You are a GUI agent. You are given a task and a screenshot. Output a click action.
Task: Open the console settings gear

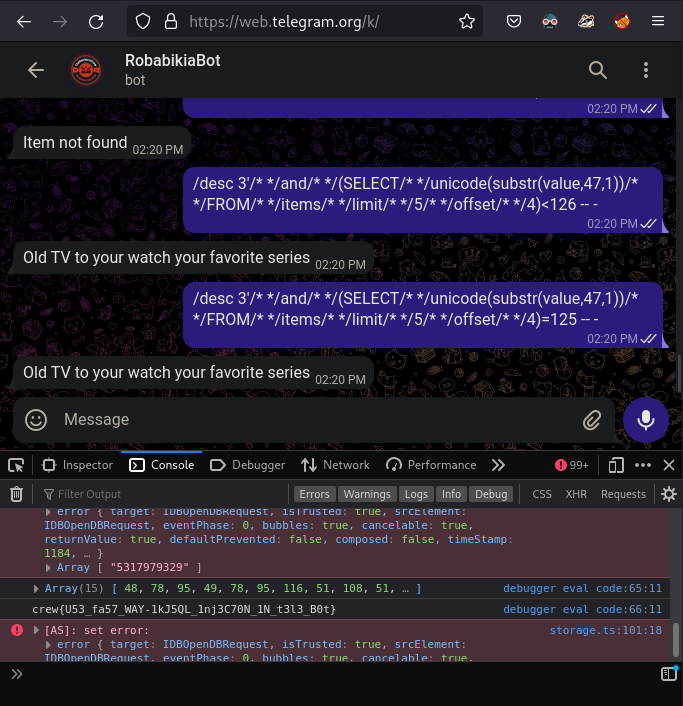(669, 494)
